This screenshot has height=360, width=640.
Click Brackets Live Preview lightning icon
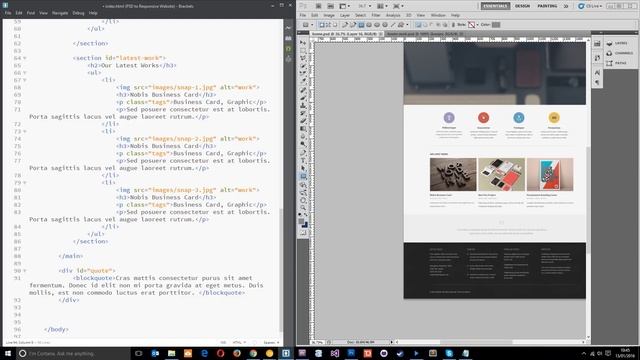click(289, 28)
